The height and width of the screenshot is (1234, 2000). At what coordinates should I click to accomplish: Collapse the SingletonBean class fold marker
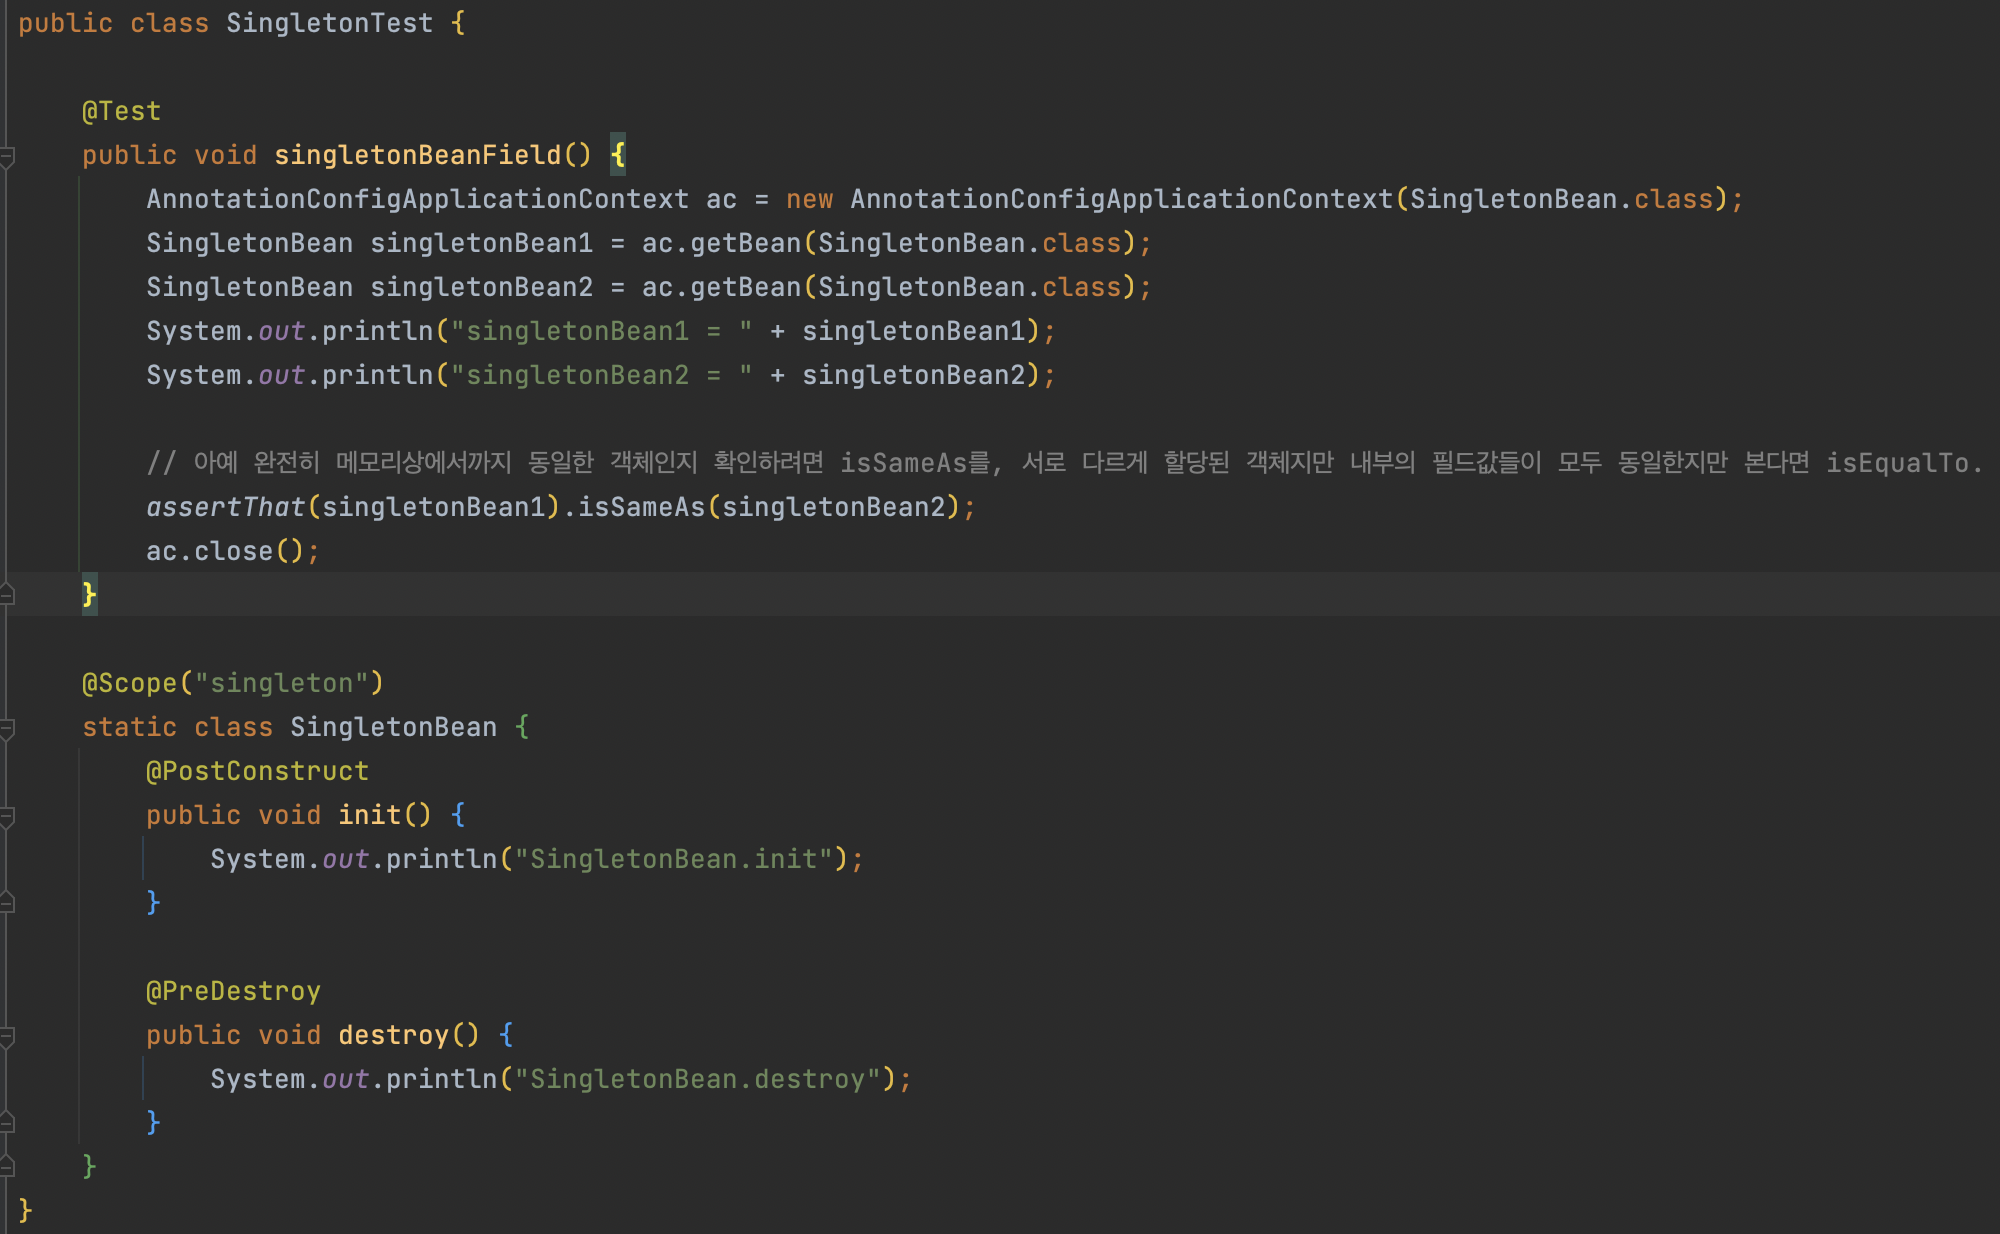pos(6,728)
